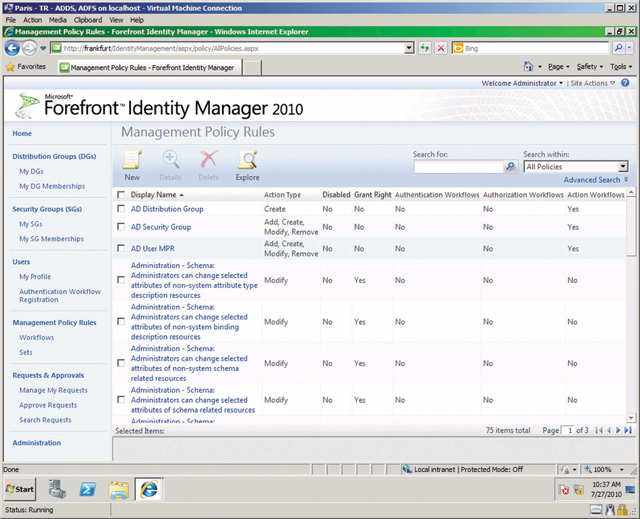Open the Clipboard menu

point(88,20)
